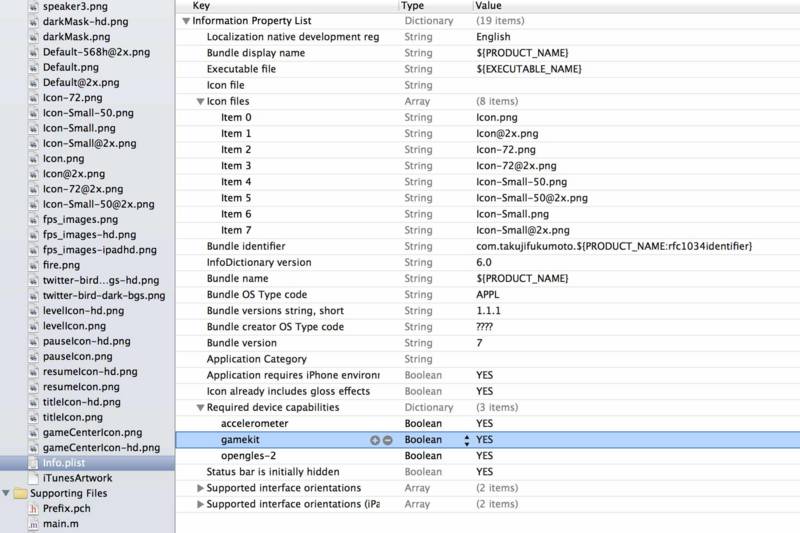800x533 pixels.
Task: Click the Value column header
Action: [x=488, y=6]
